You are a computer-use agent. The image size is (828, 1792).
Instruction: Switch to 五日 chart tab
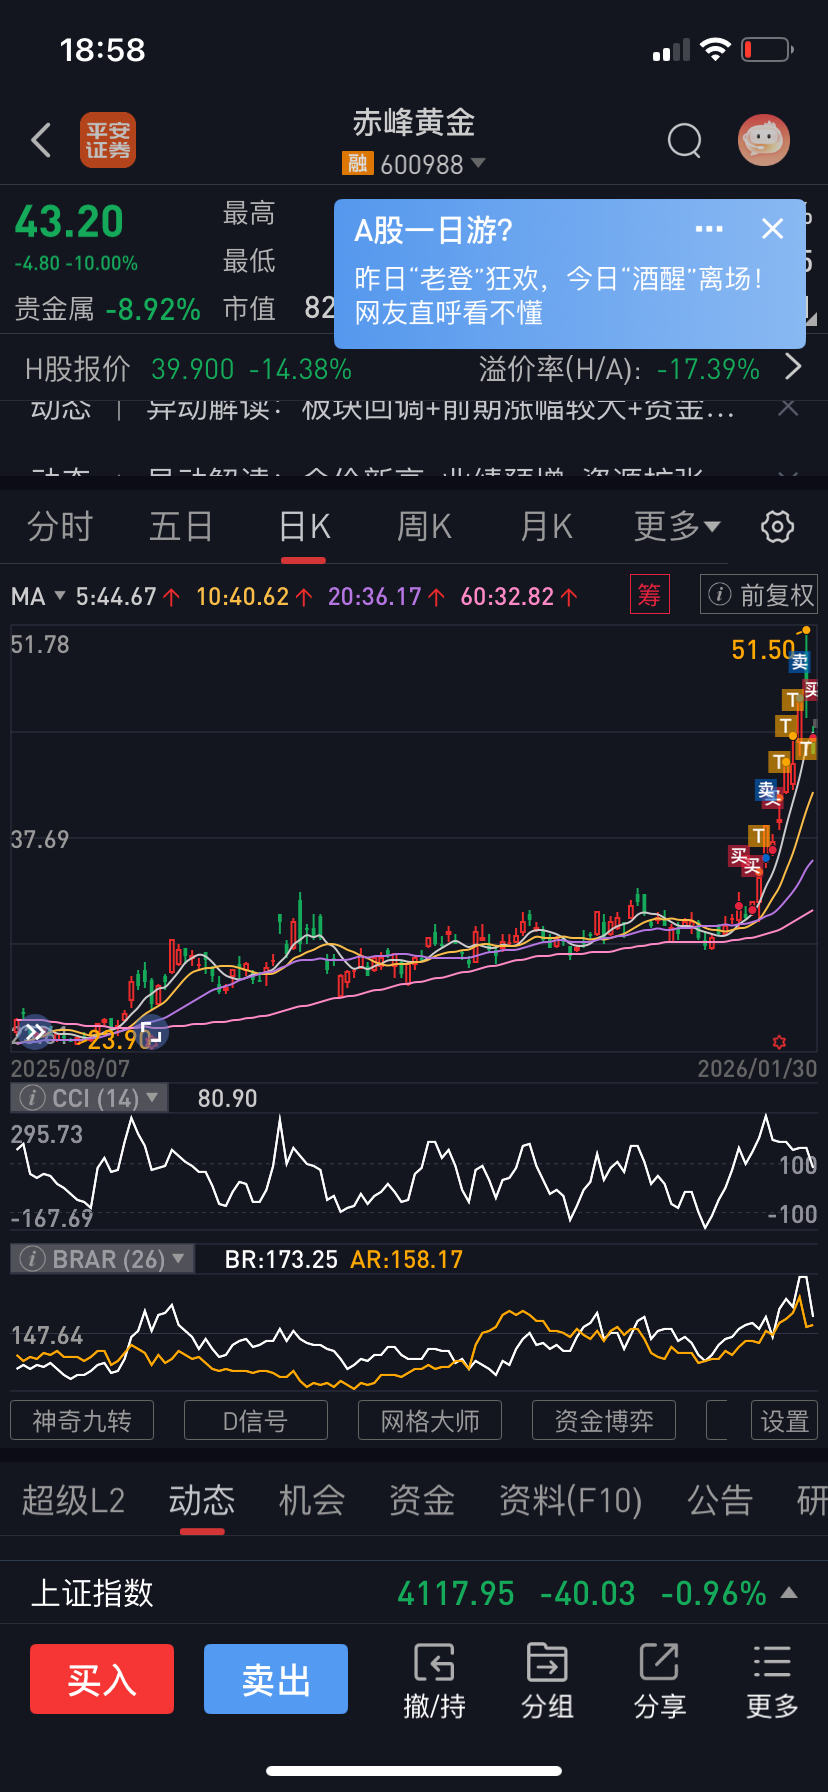point(181,526)
